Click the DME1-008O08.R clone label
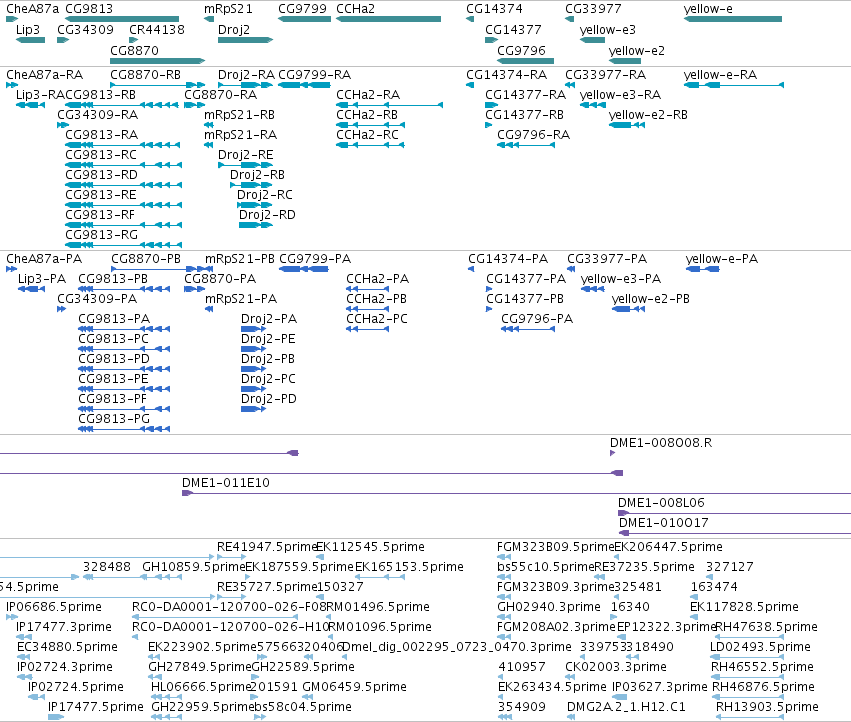The image size is (851, 722). 661,442
